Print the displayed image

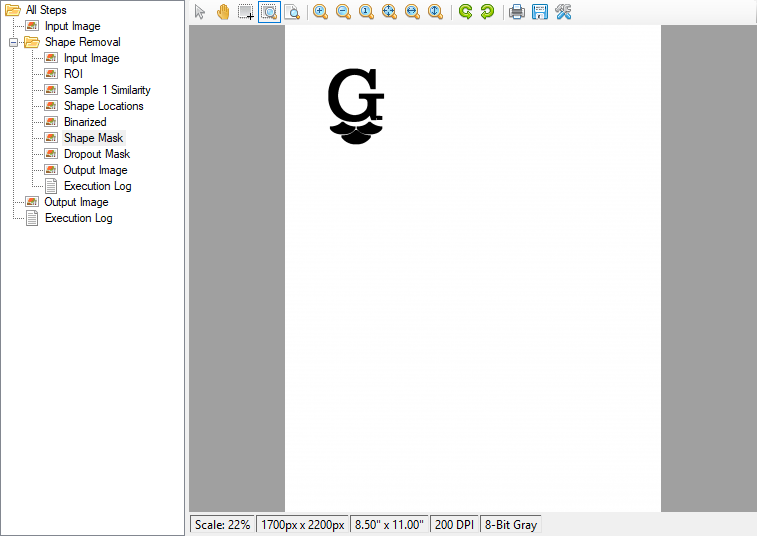pos(517,12)
